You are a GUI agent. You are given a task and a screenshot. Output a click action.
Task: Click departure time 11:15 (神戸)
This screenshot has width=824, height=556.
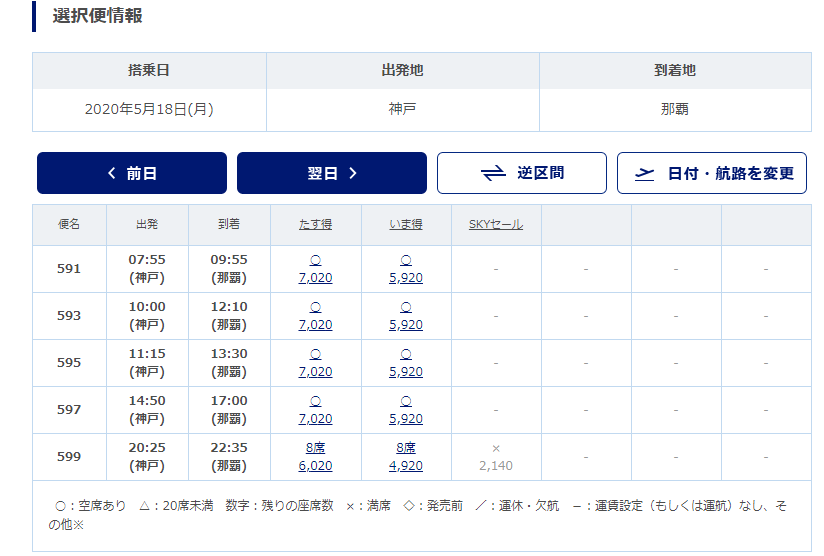point(147,363)
